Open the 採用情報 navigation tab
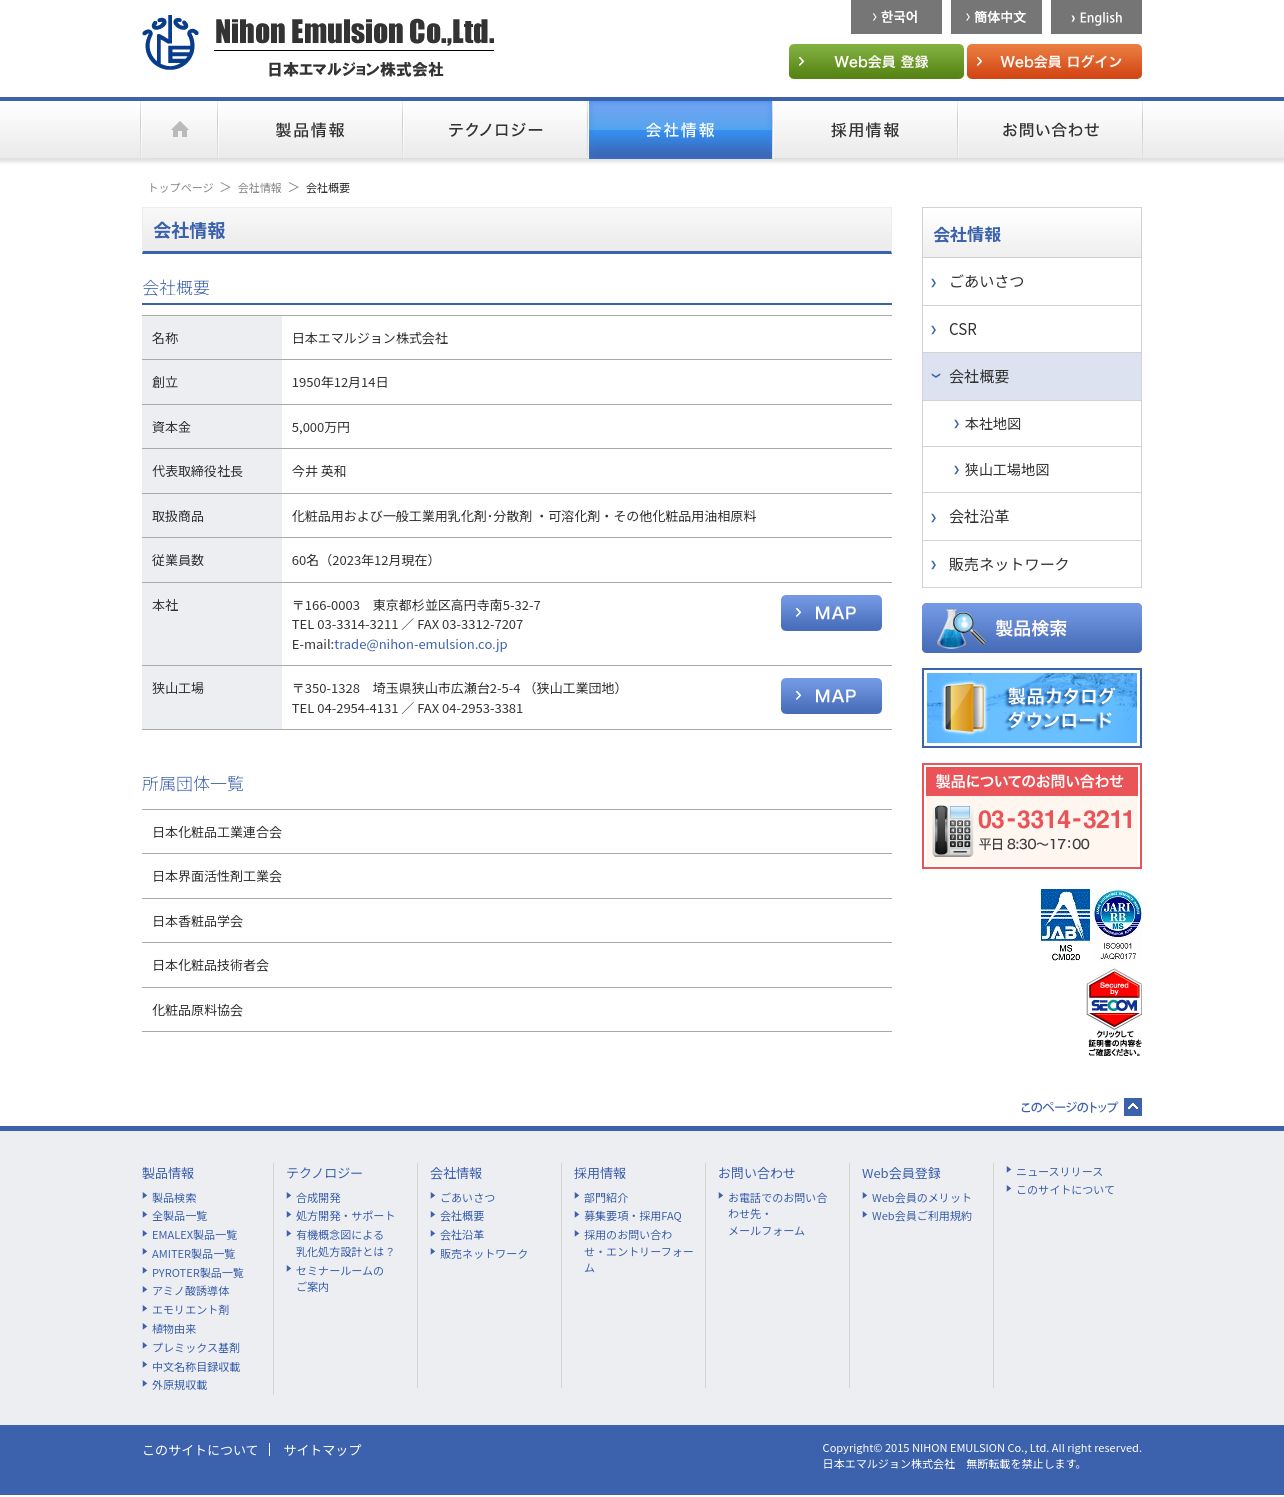Viewport: 1284px width, 1497px height. click(x=865, y=130)
